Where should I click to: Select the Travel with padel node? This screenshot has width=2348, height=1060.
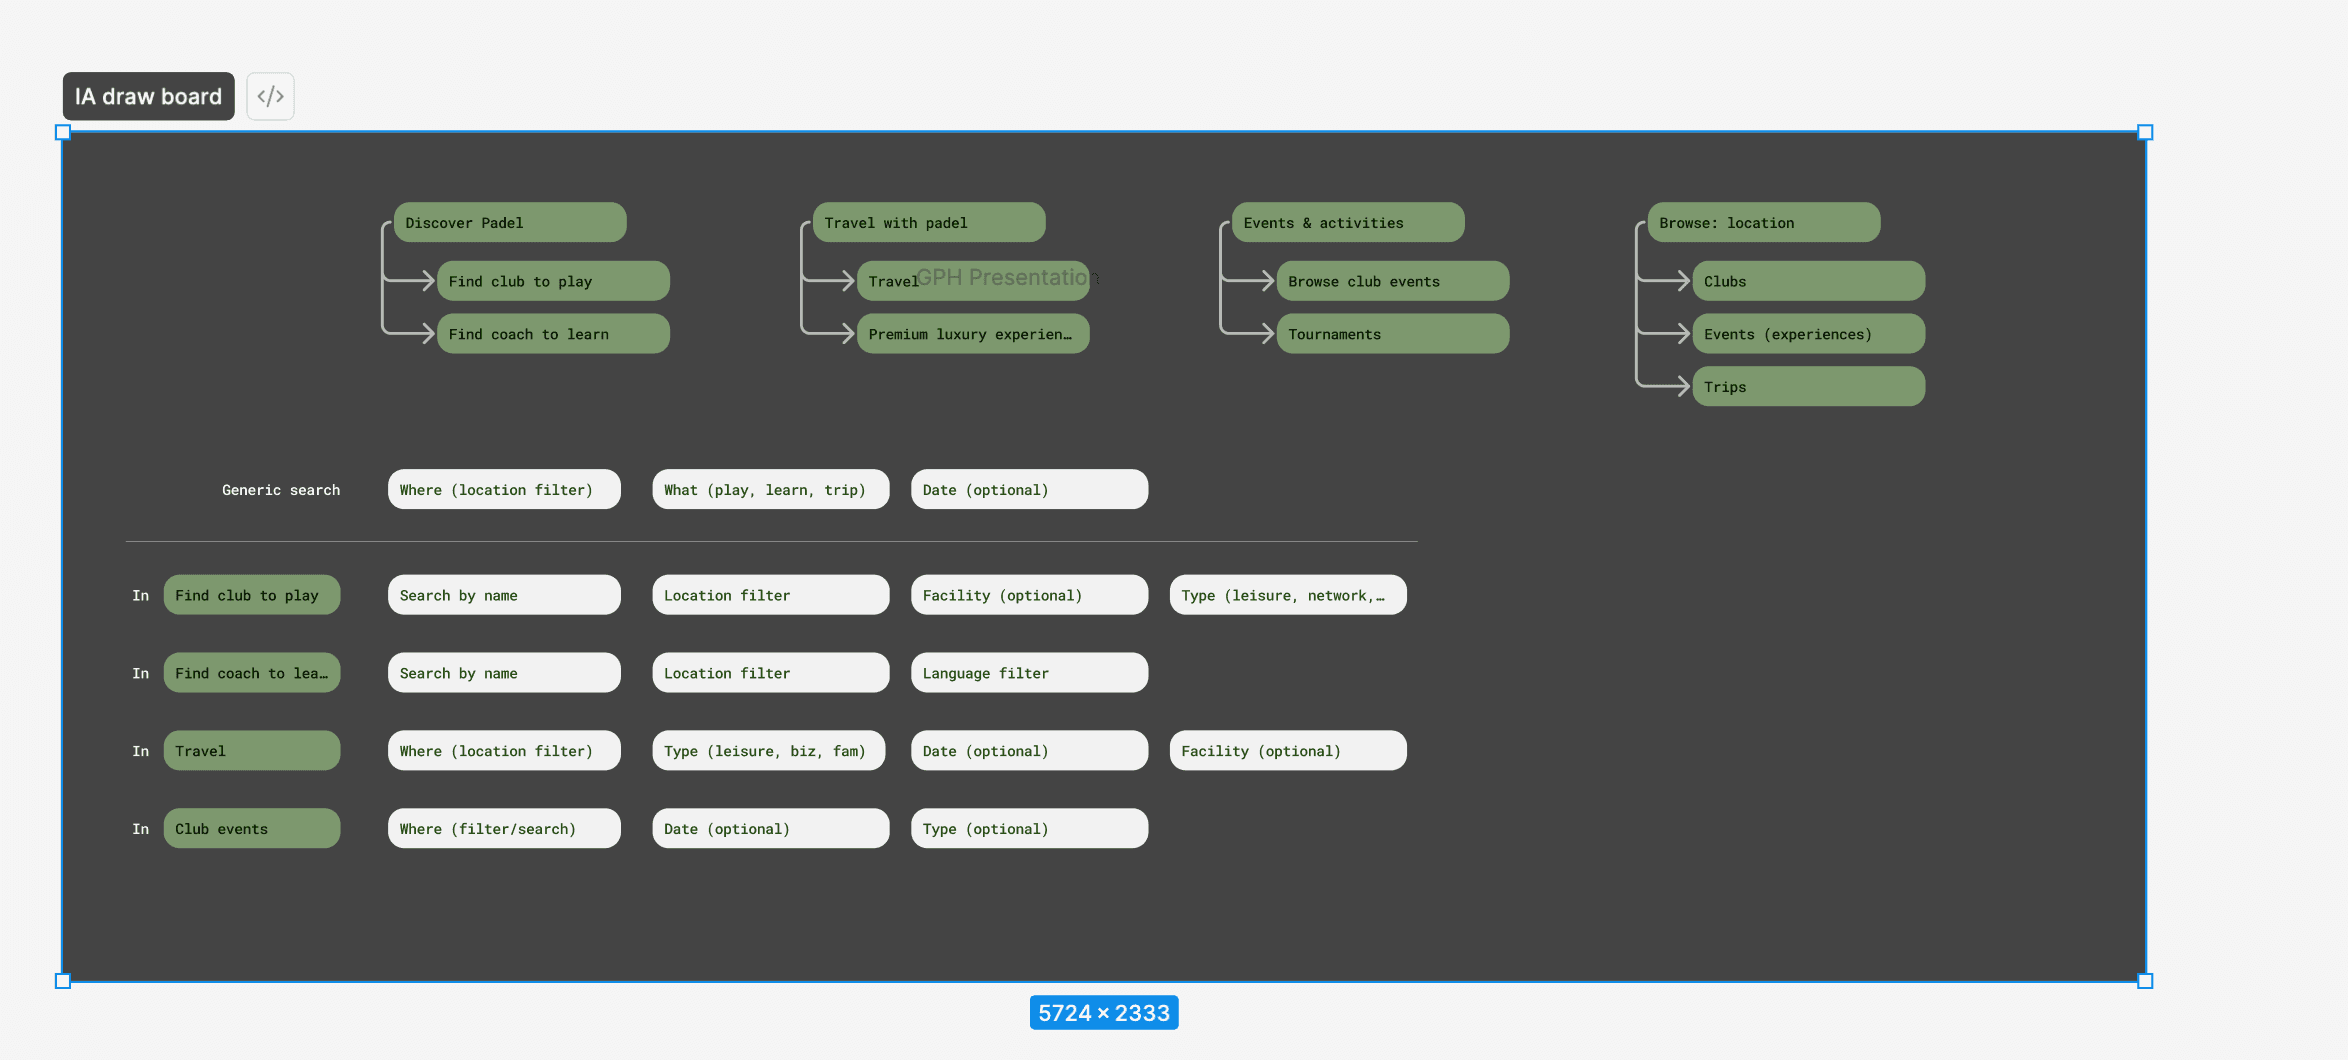[x=929, y=222]
